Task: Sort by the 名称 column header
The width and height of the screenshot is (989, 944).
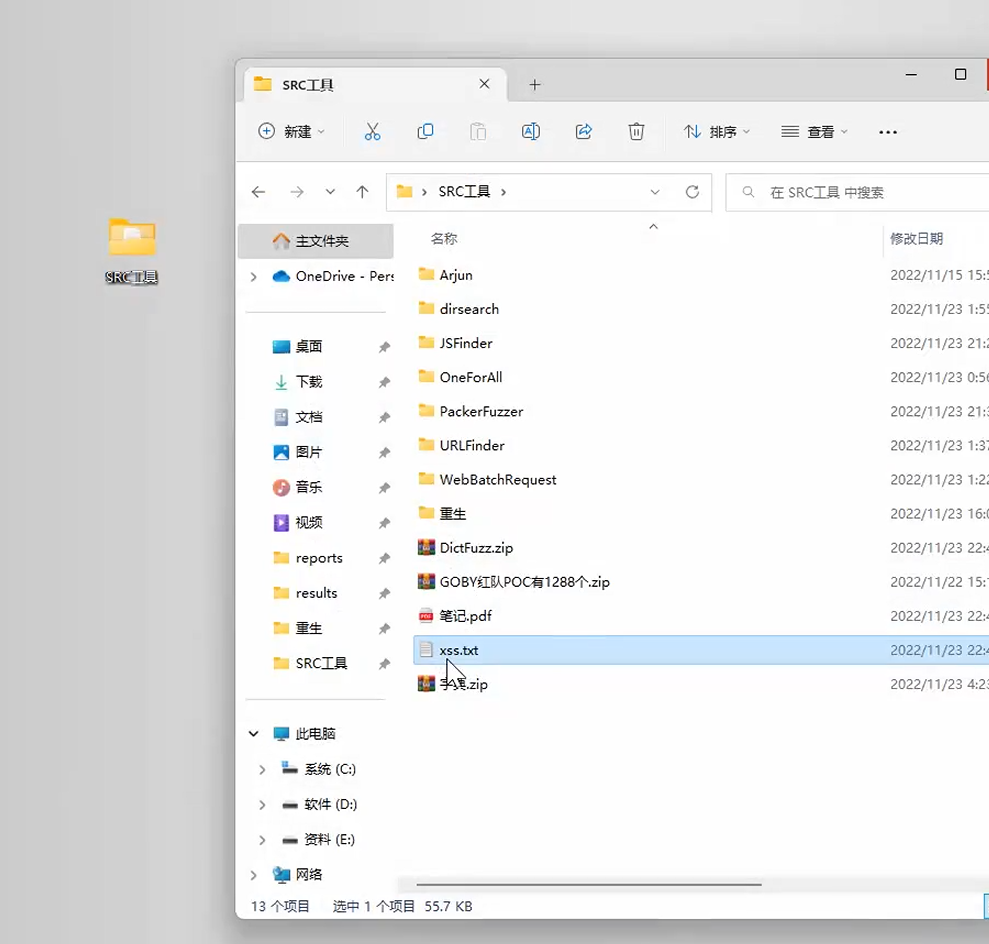Action: [444, 239]
